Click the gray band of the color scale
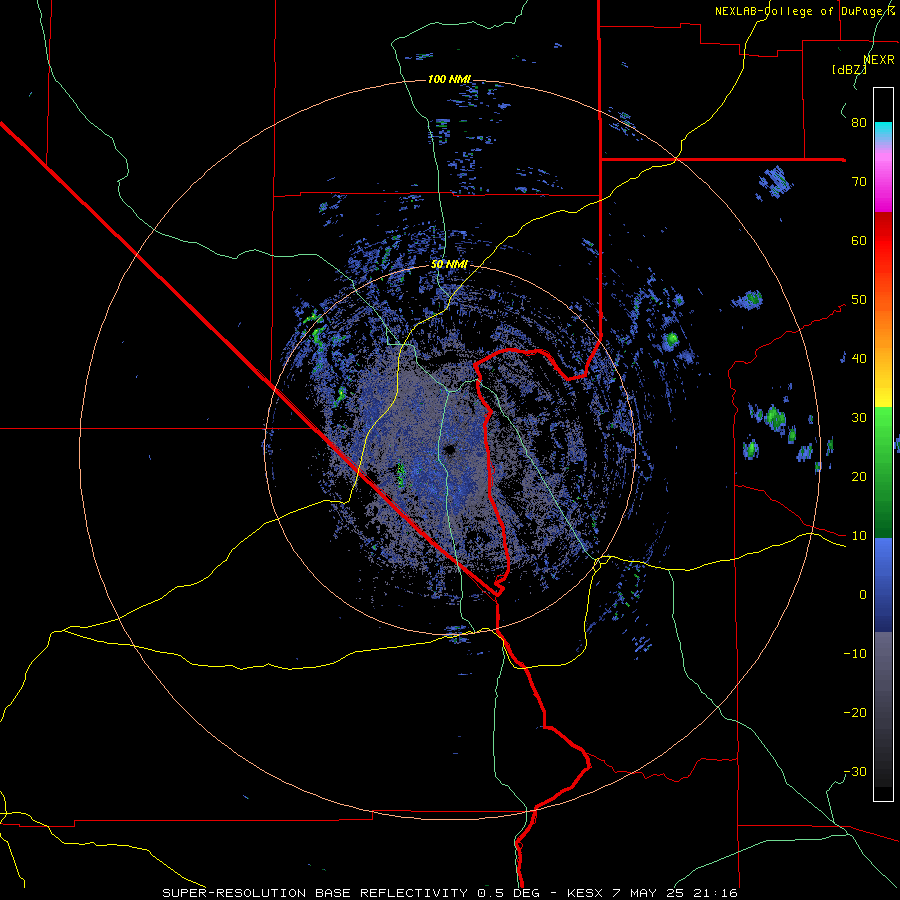Screen dimensions: 900x900 point(883,709)
